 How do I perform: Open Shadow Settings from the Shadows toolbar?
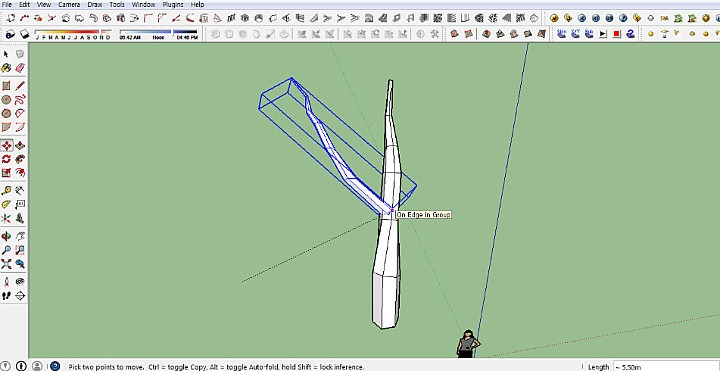[11, 34]
